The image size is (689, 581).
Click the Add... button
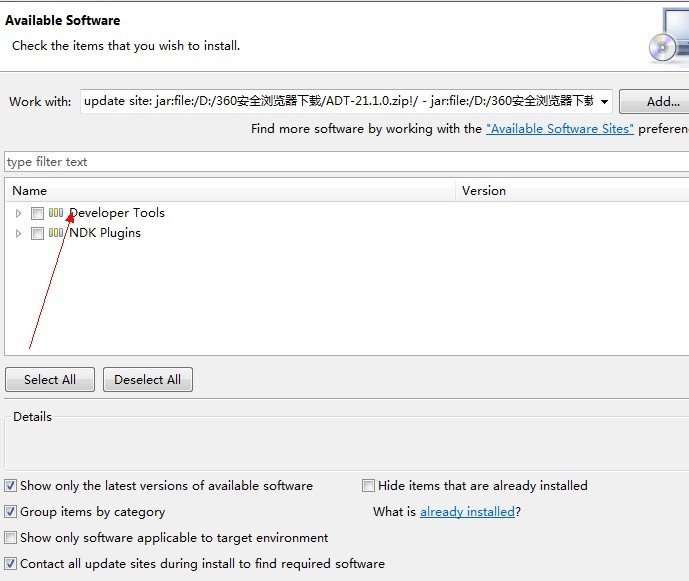[656, 101]
